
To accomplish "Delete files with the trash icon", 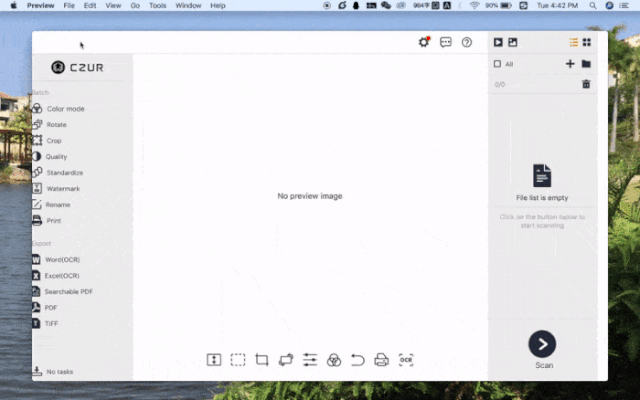I will tap(586, 84).
